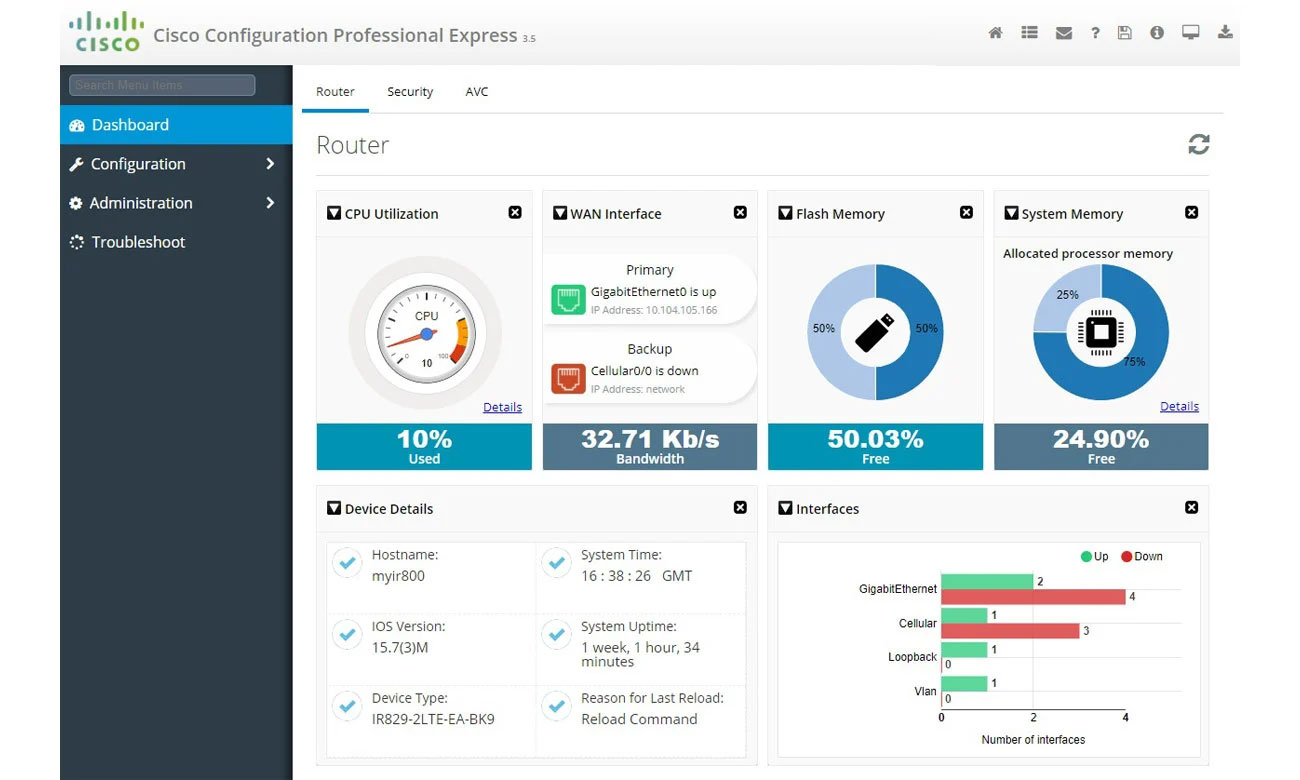1300x780 pixels.
Task: Click the Troubleshoot sidebar icon
Action: tap(75, 242)
